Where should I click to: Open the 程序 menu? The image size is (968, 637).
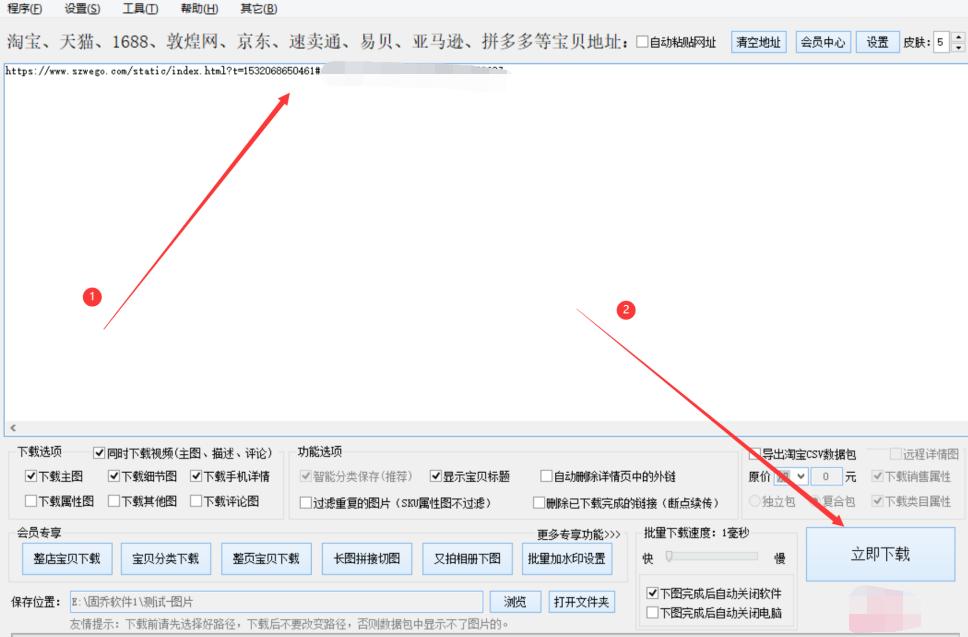[22, 7]
